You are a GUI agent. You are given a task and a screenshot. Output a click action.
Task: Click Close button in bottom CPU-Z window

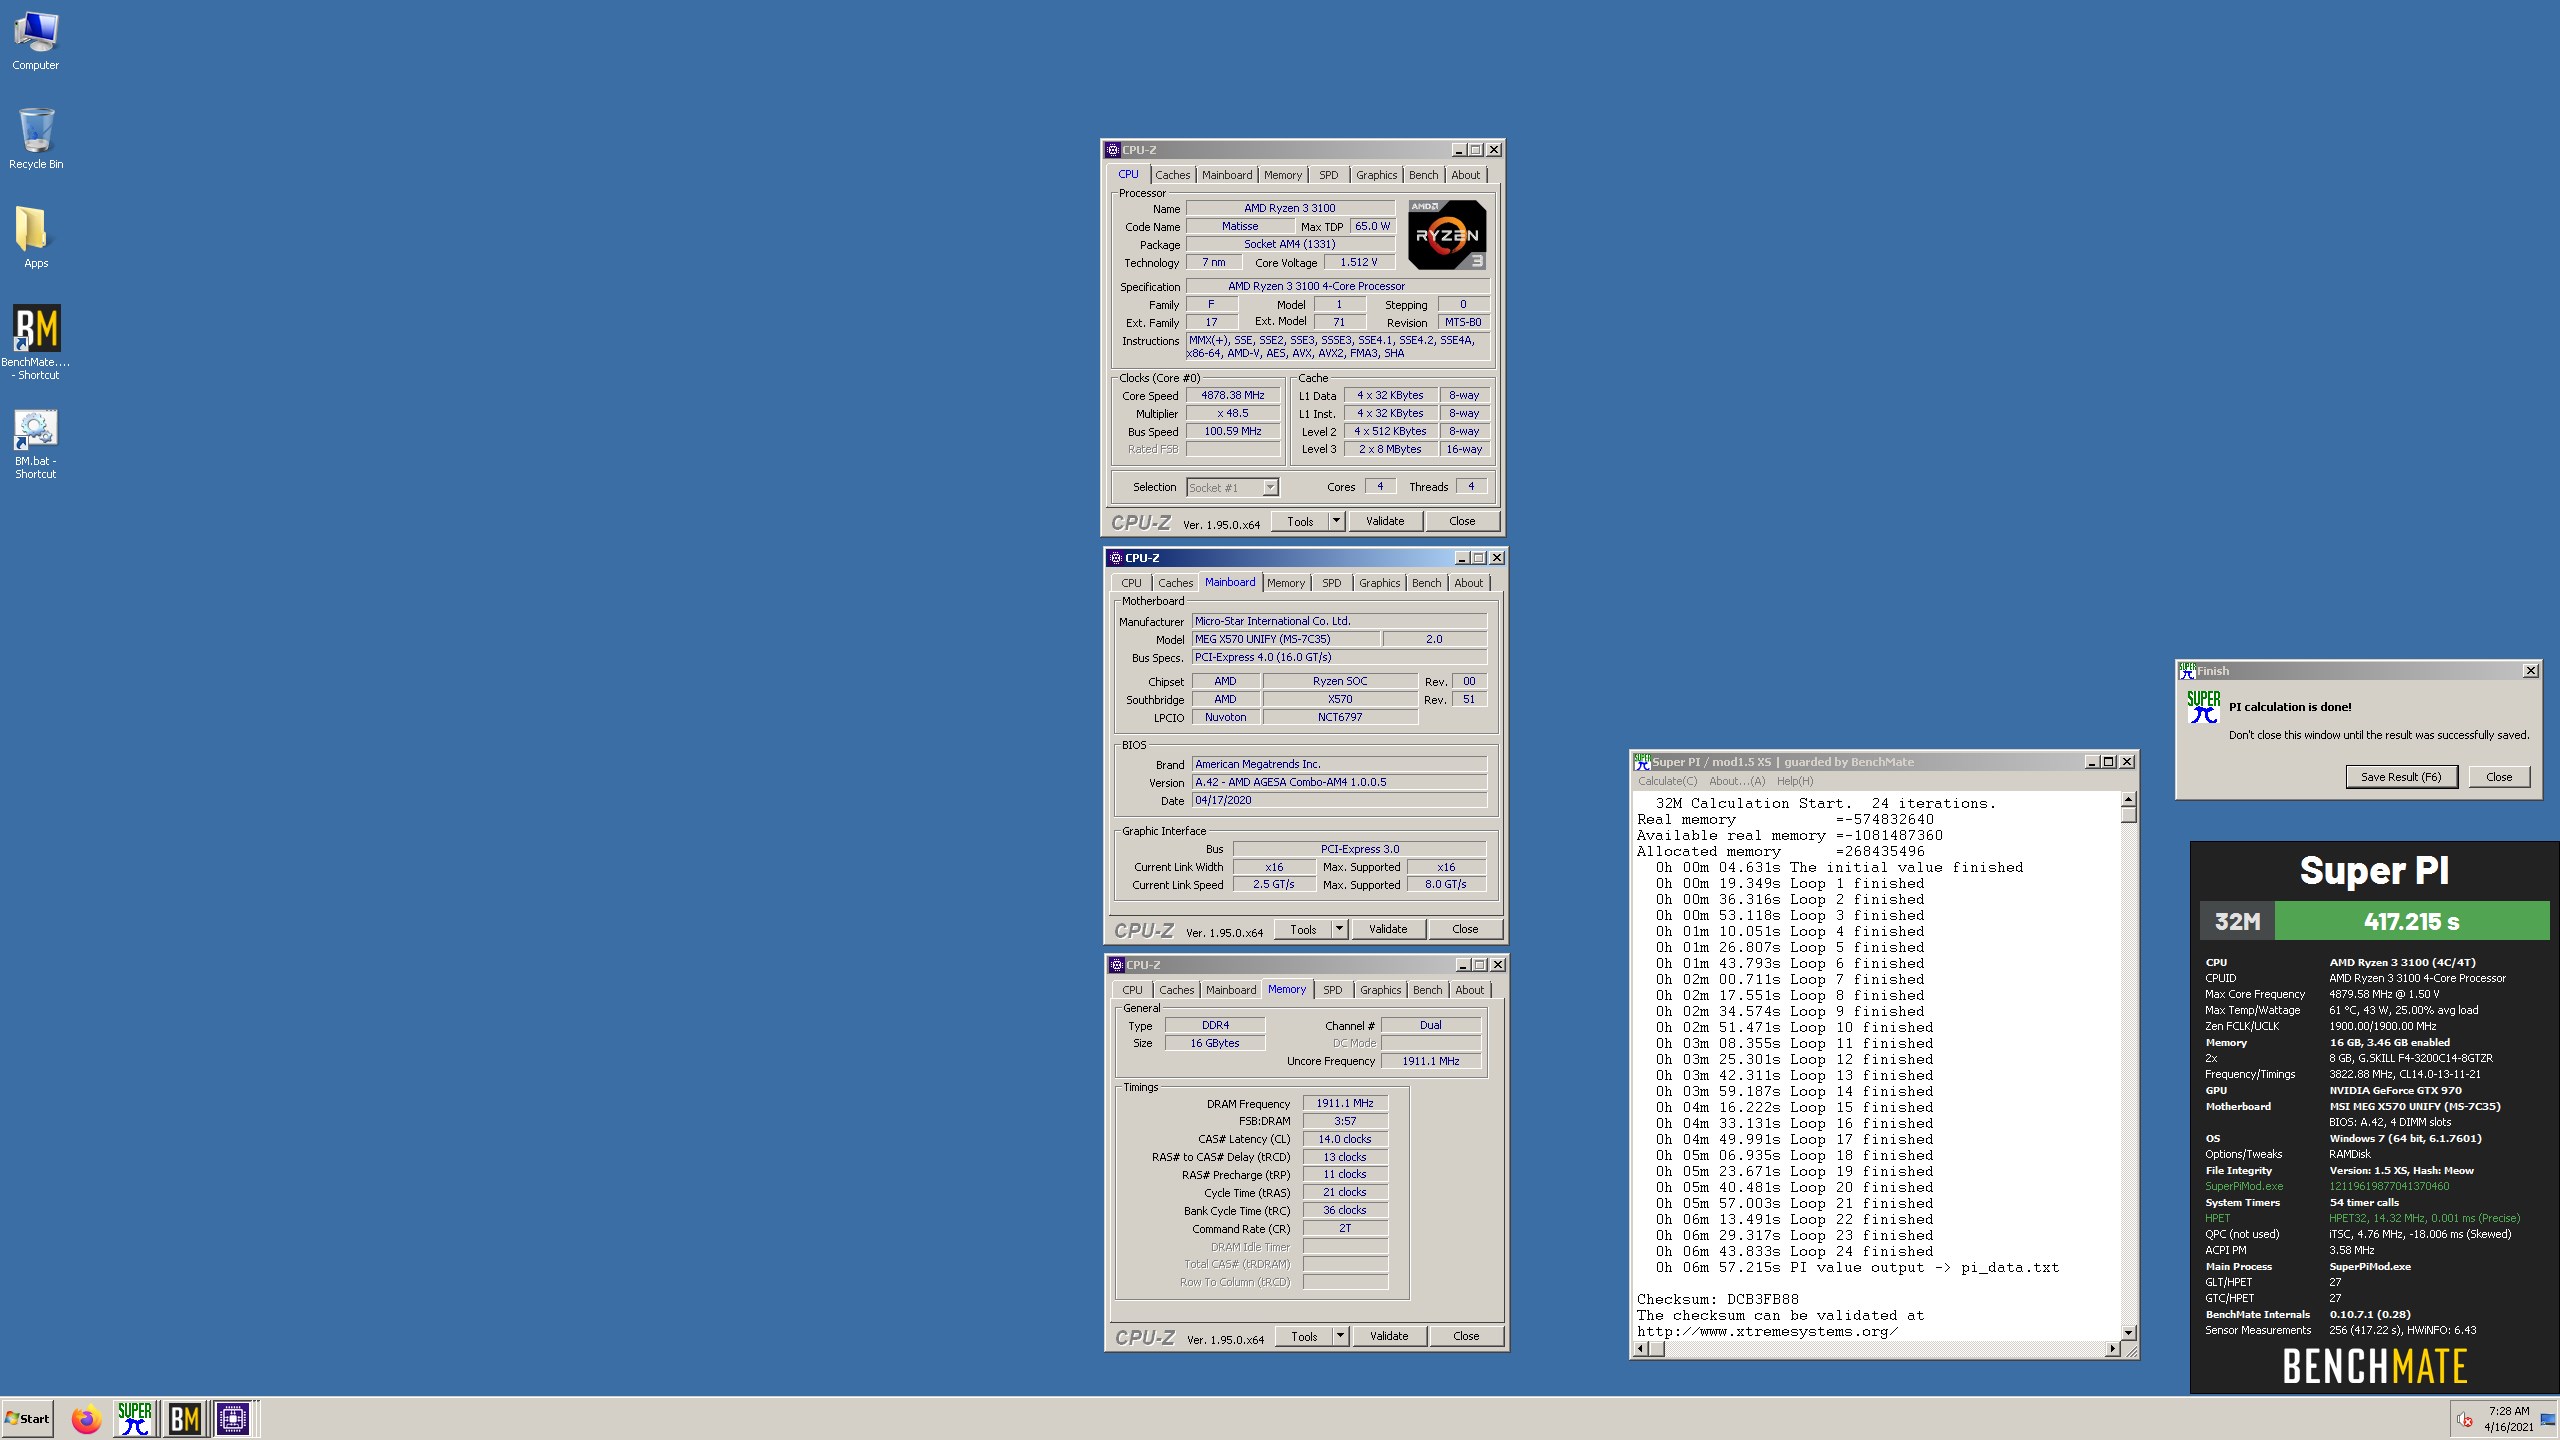1466,1336
